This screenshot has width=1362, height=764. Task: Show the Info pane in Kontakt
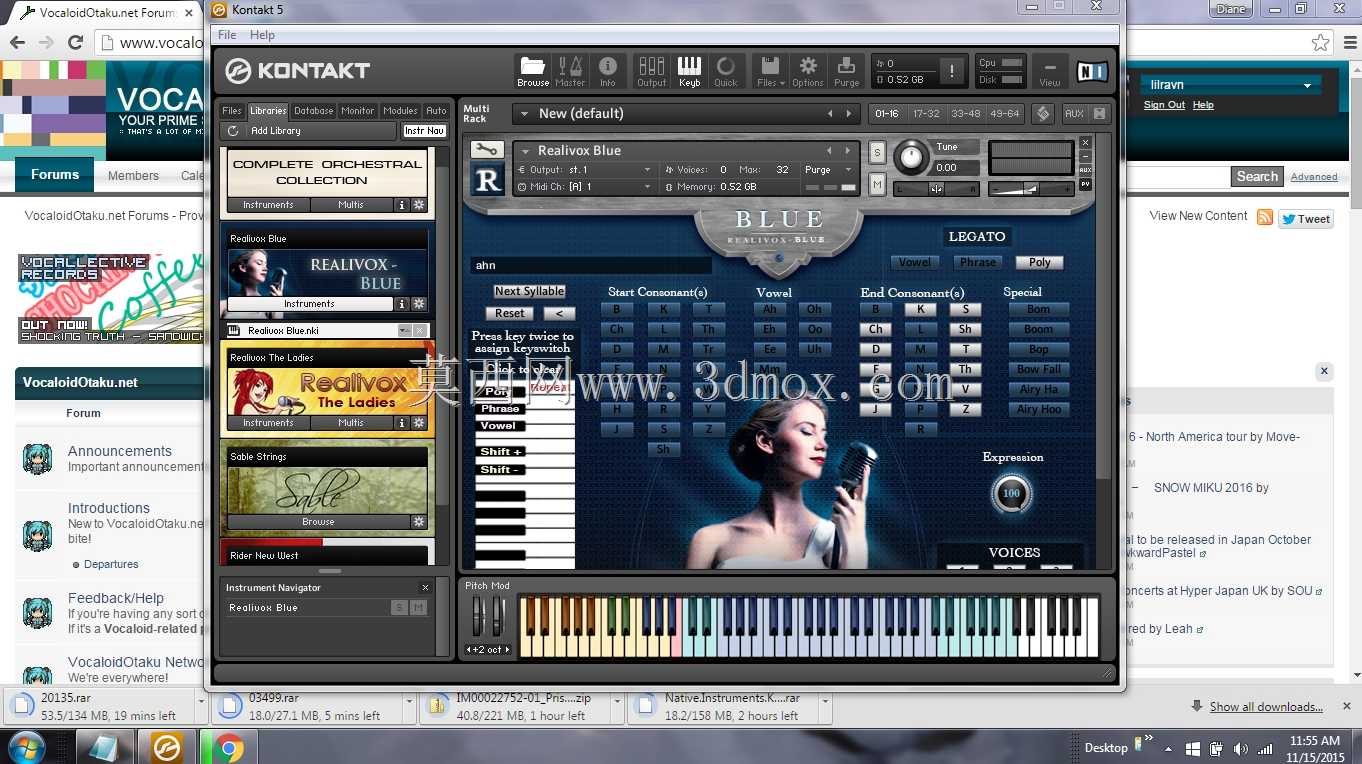tap(608, 71)
